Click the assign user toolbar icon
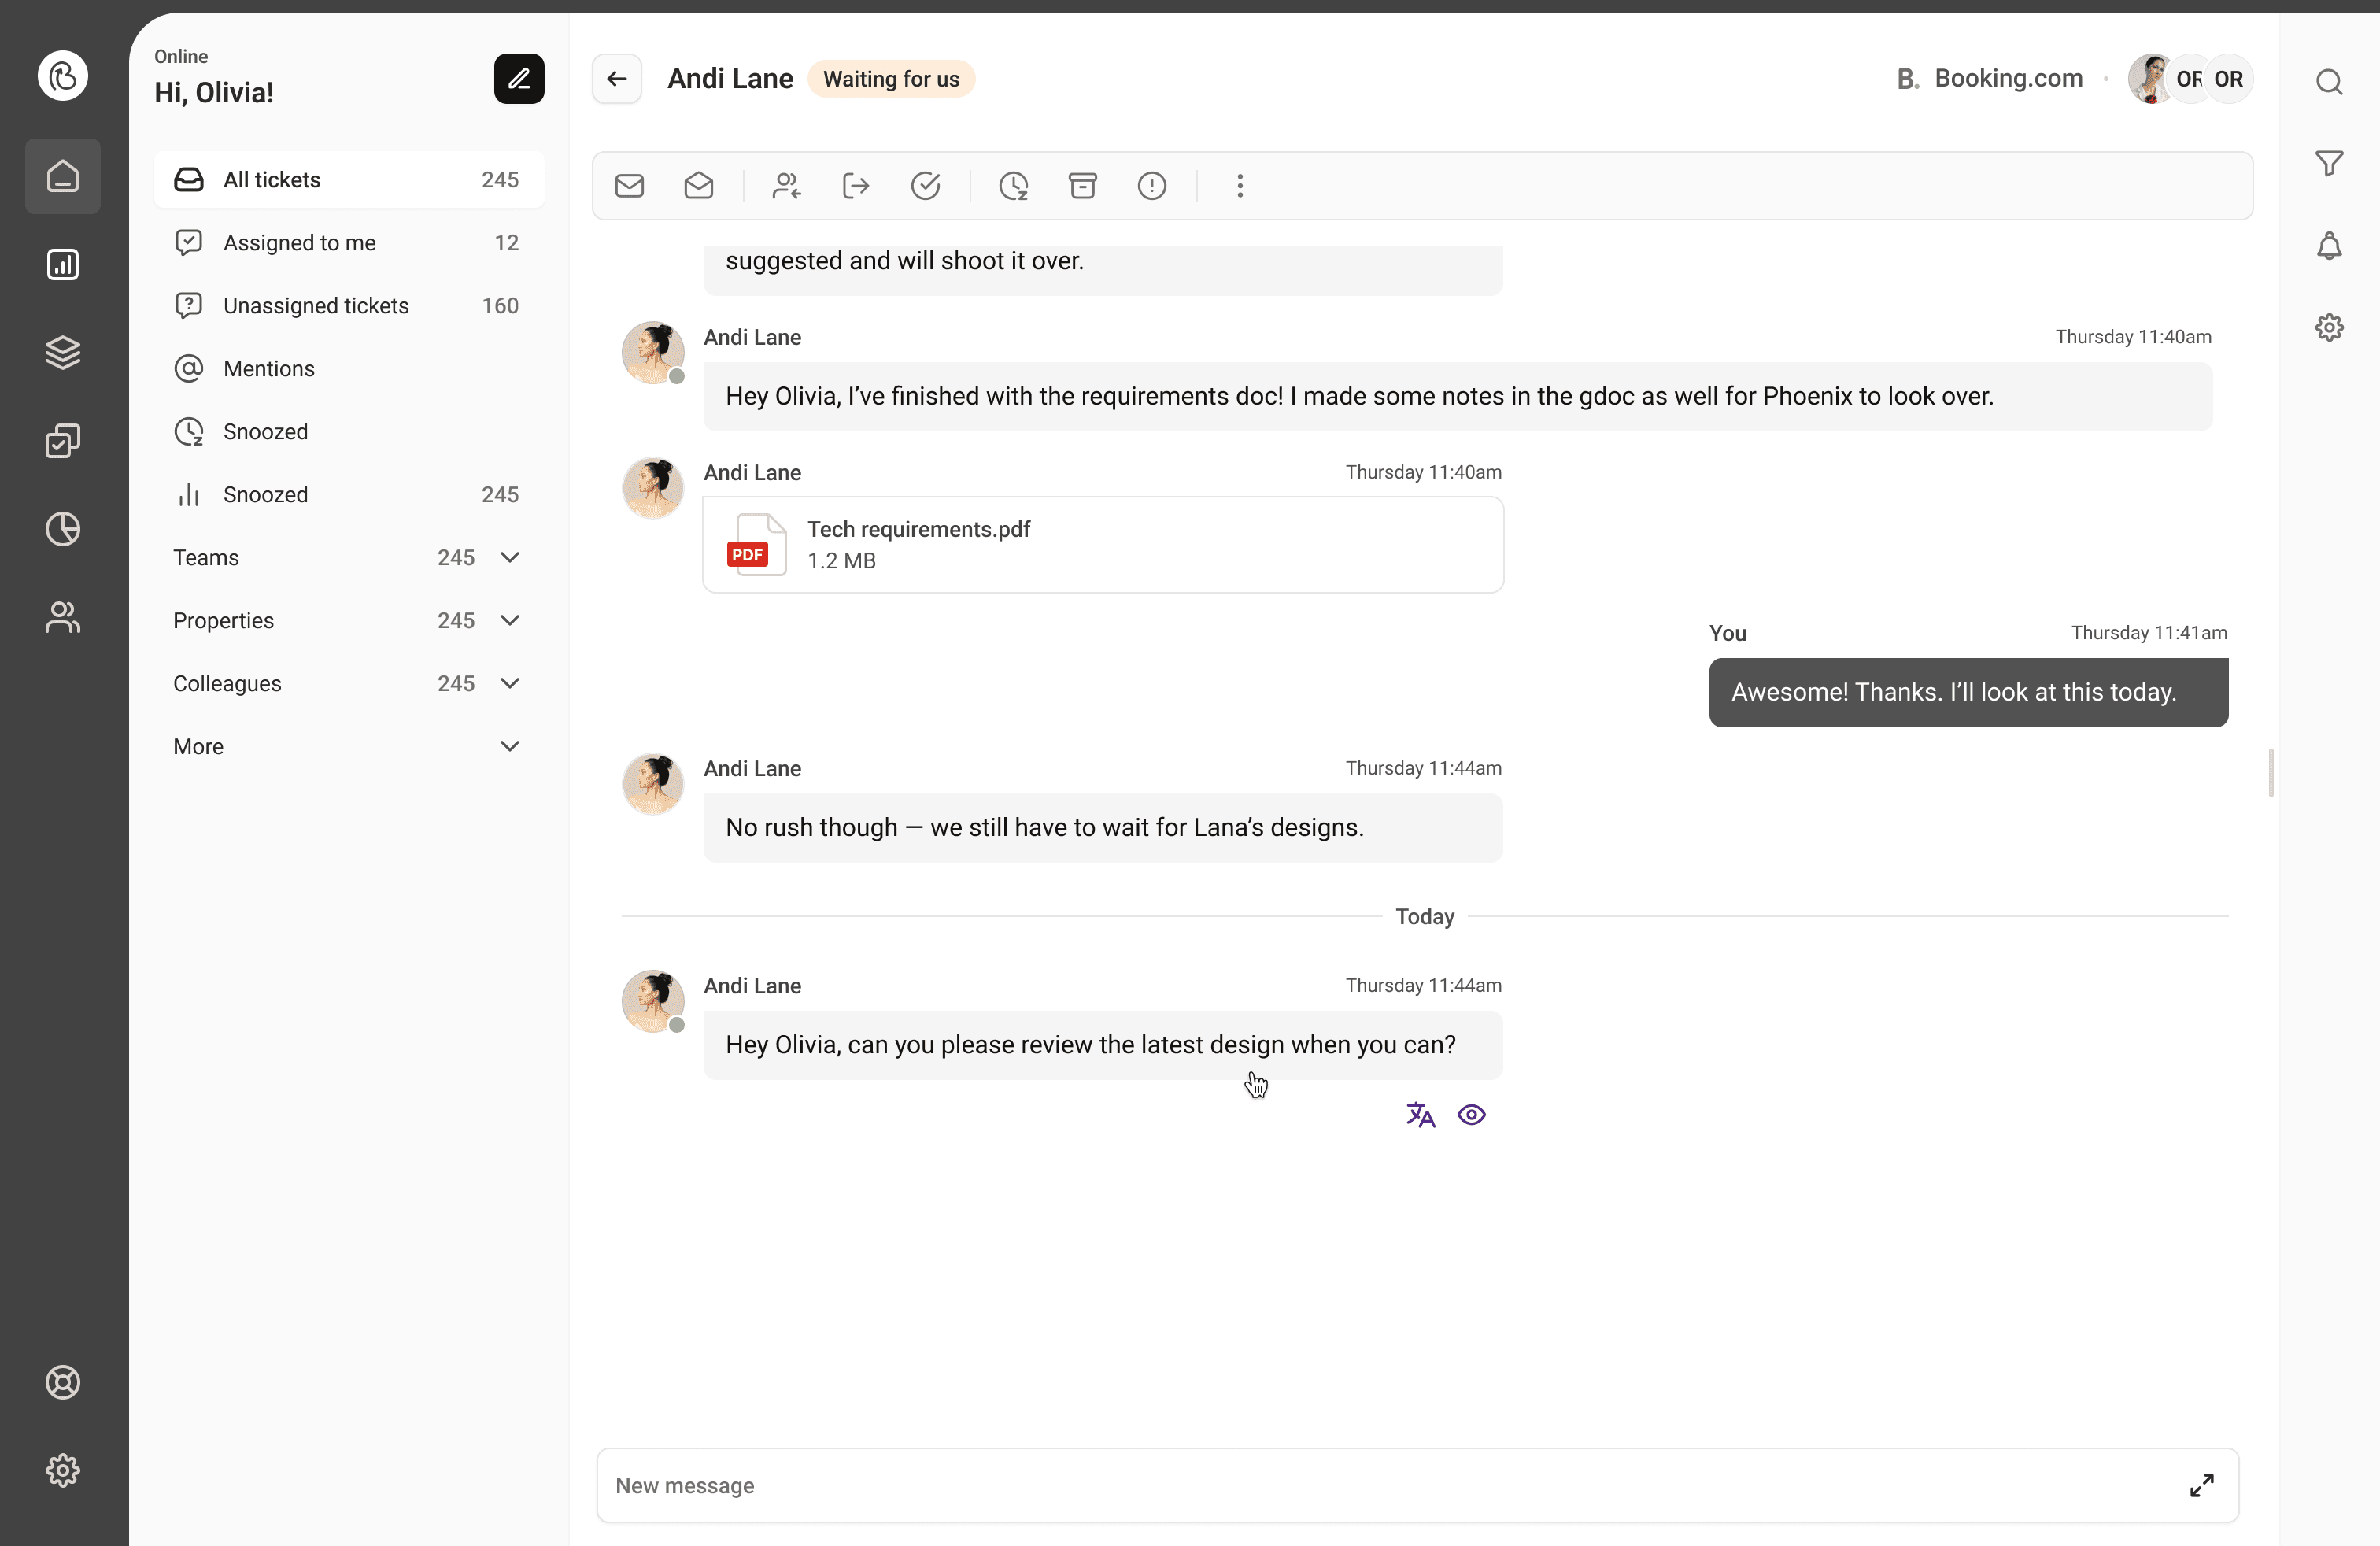This screenshot has width=2380, height=1546. pyautogui.click(x=787, y=186)
